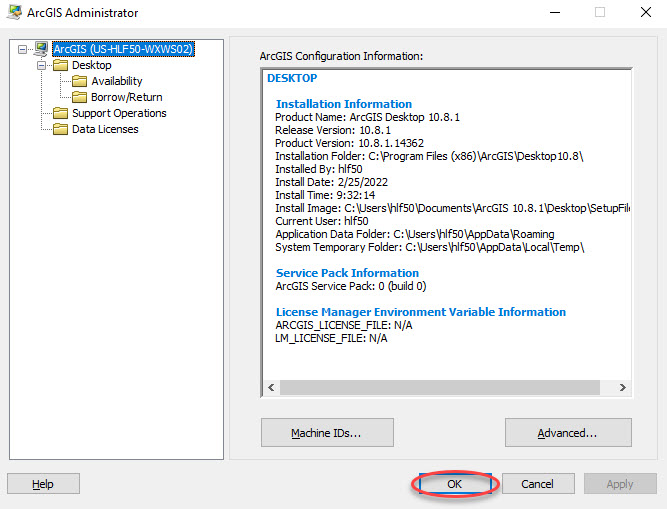The width and height of the screenshot is (667, 509).
Task: Click the ArcGIS Service Pack: 0 (build 0) line
Action: [x=351, y=286]
